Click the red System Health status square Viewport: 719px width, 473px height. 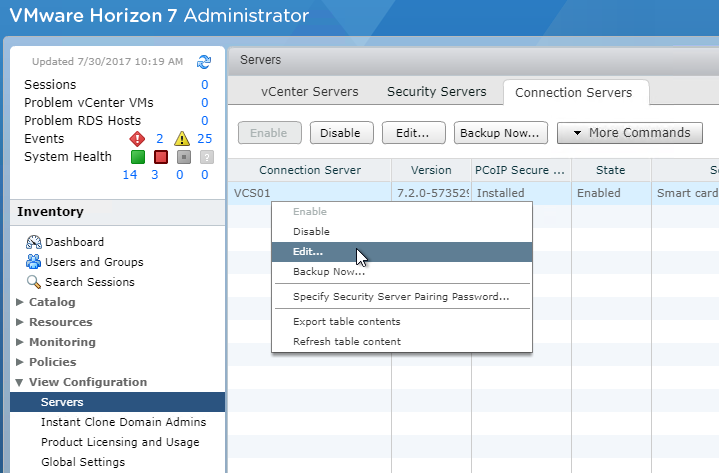(161, 157)
